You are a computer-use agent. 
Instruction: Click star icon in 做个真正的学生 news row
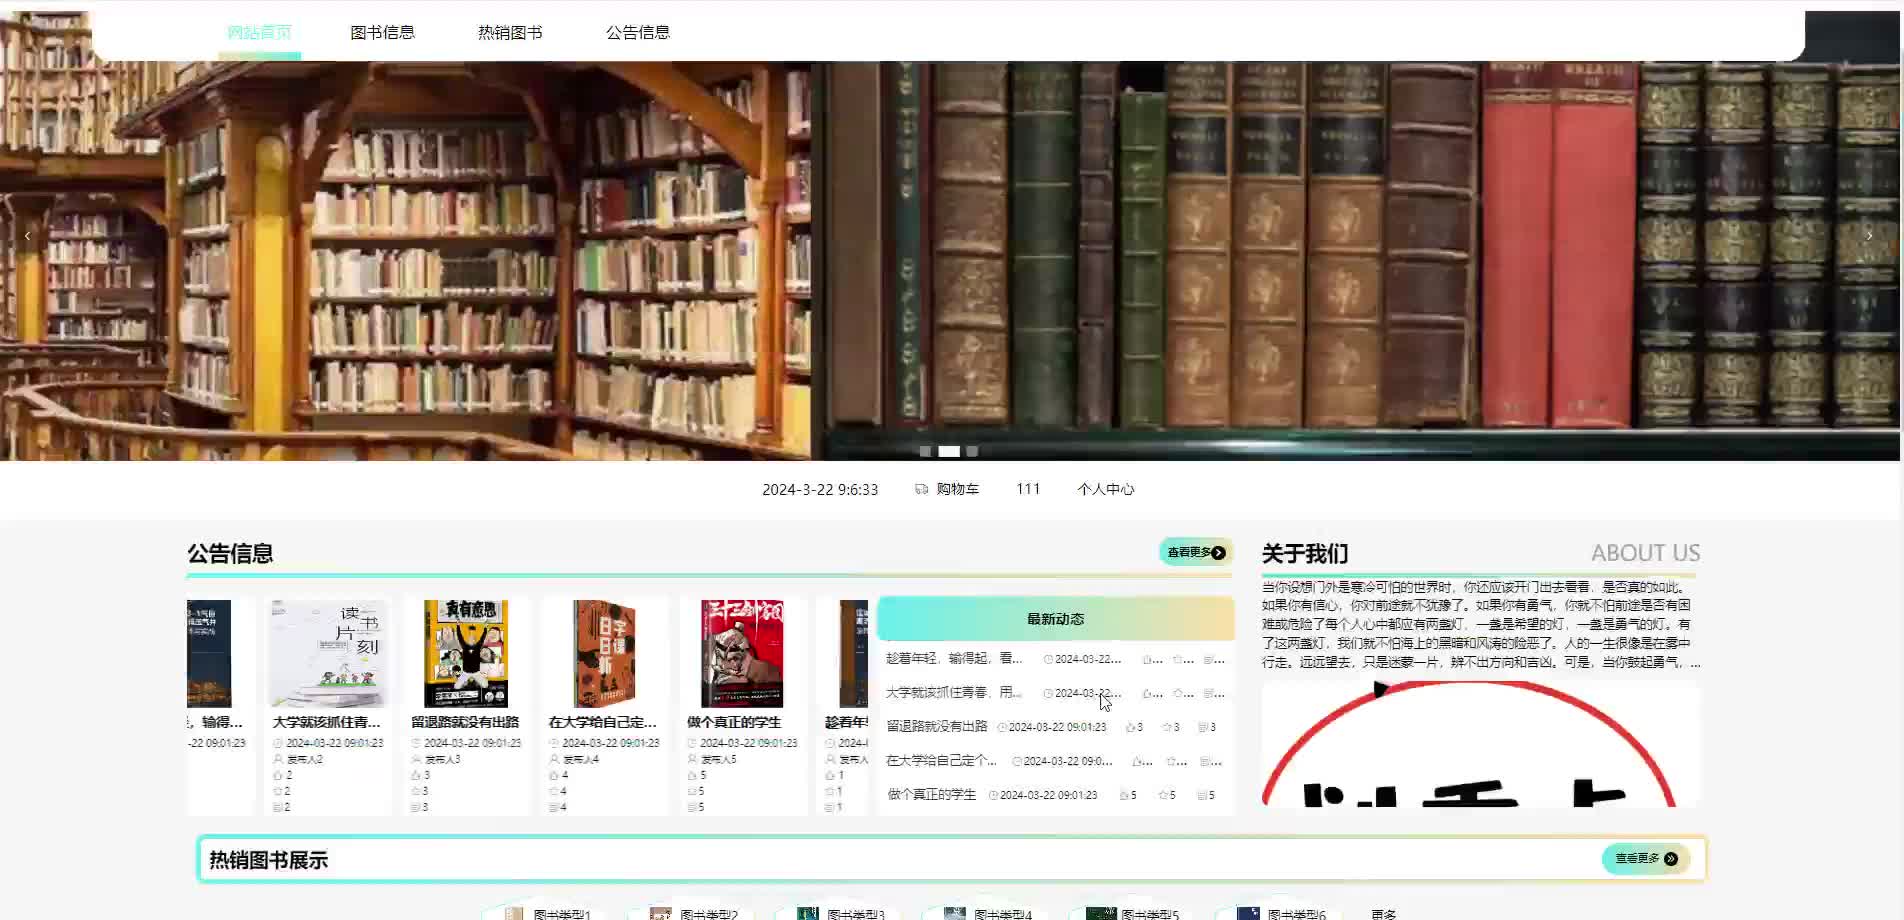(x=1163, y=795)
